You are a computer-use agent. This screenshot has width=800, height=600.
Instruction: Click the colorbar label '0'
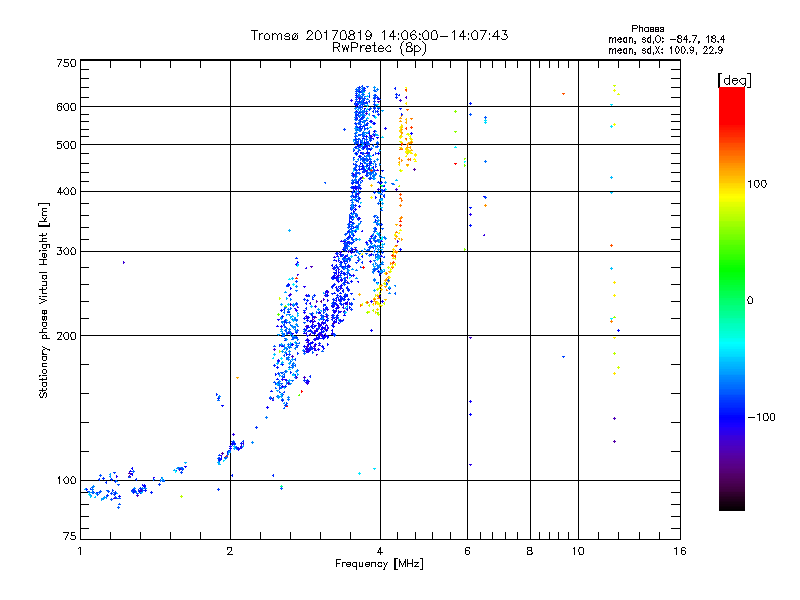[749, 301]
